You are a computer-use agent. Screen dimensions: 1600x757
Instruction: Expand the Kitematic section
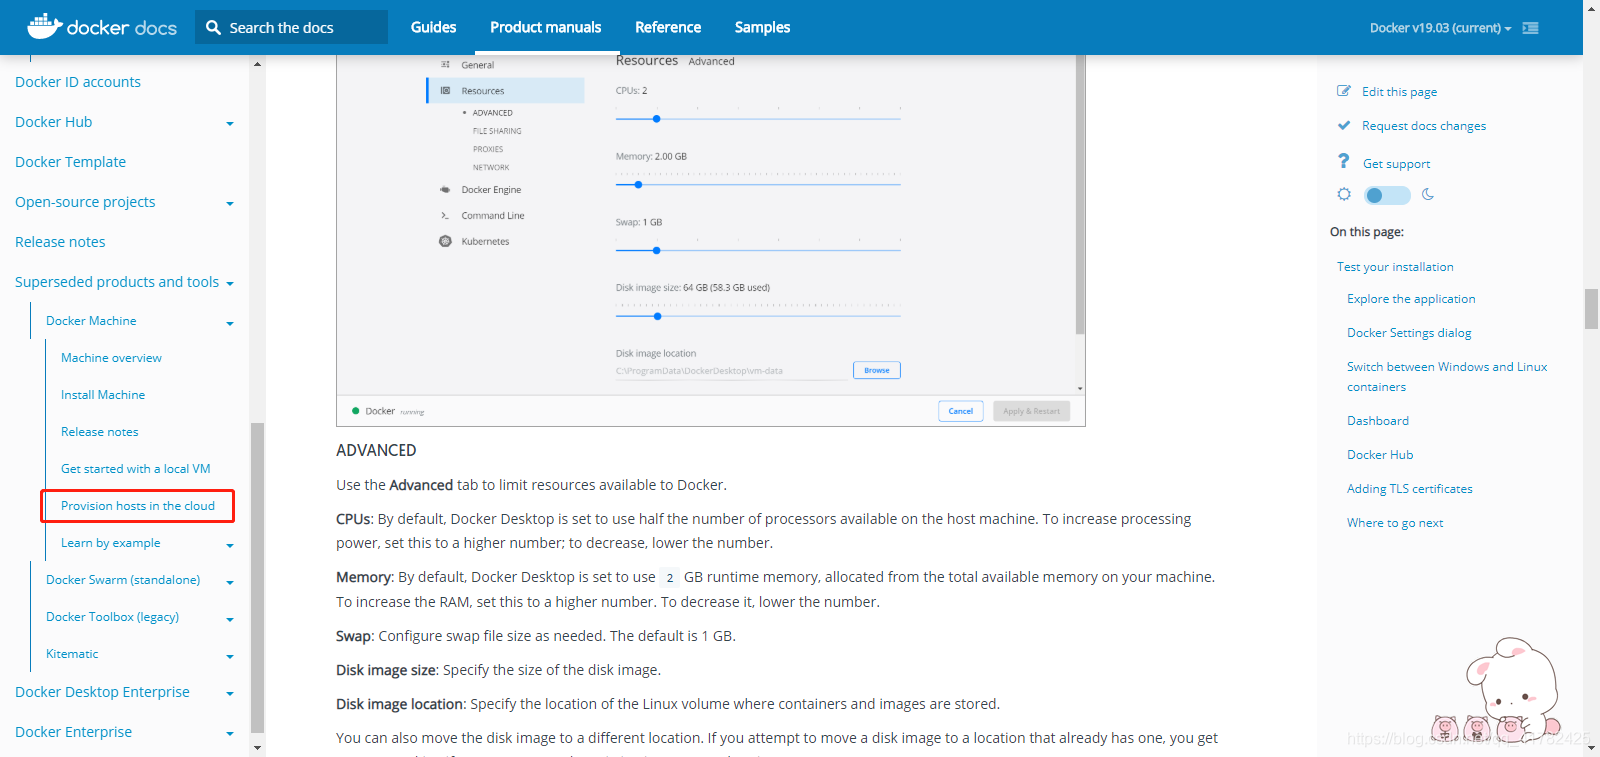coord(230,656)
